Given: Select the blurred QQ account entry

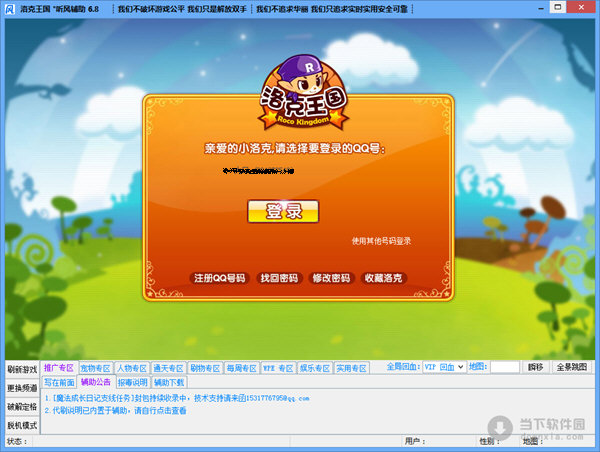Looking at the screenshot, I should click(x=258, y=171).
